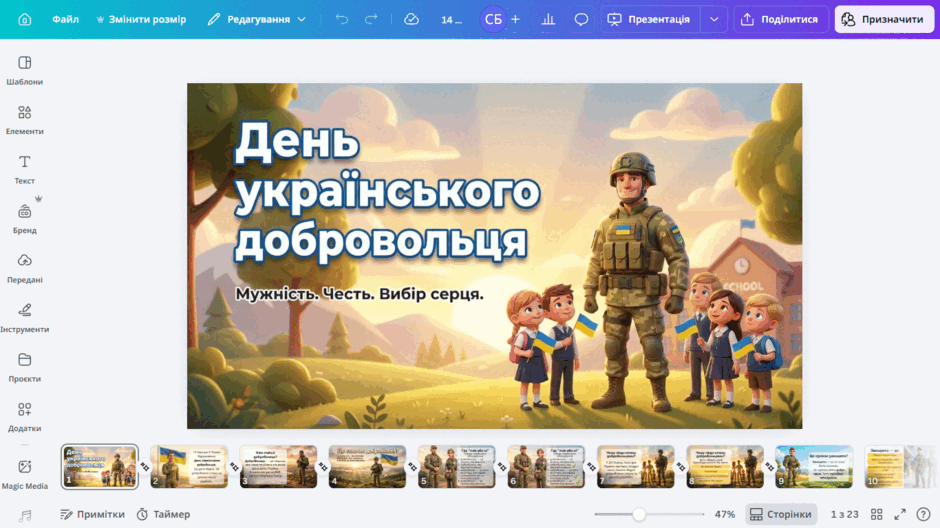Image resolution: width=940 pixels, height=528 pixels.
Task: Open the СБ profile avatar
Action: [x=493, y=19]
